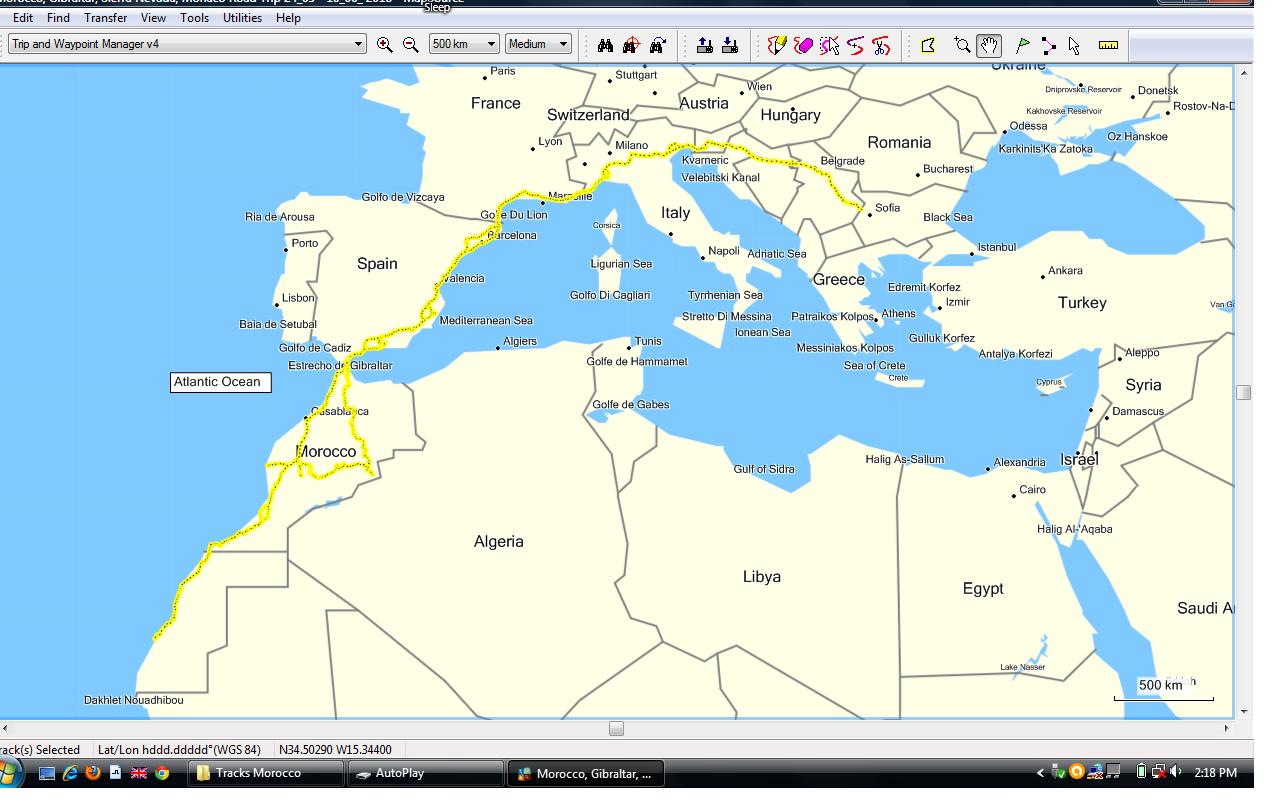Click the Morocco, Gibraltar taskbar button
The image size is (1280, 800).
tap(586, 773)
